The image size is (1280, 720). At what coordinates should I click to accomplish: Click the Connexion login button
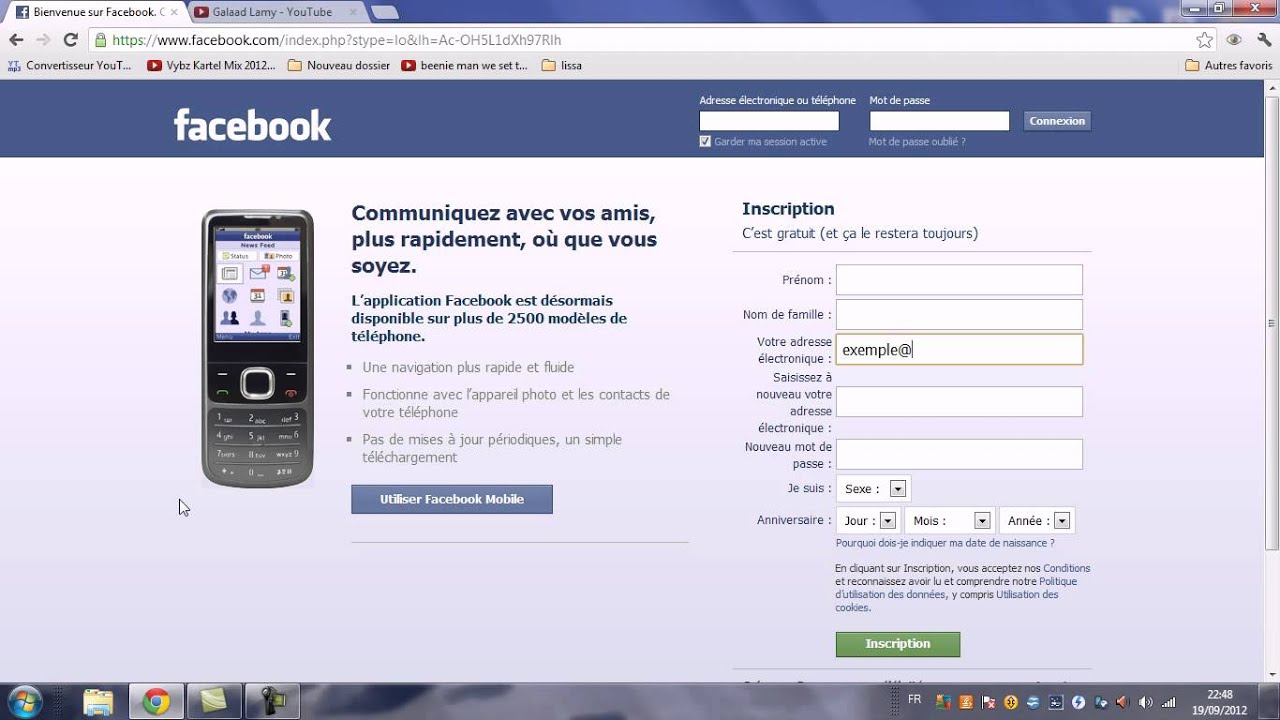[x=1057, y=121]
